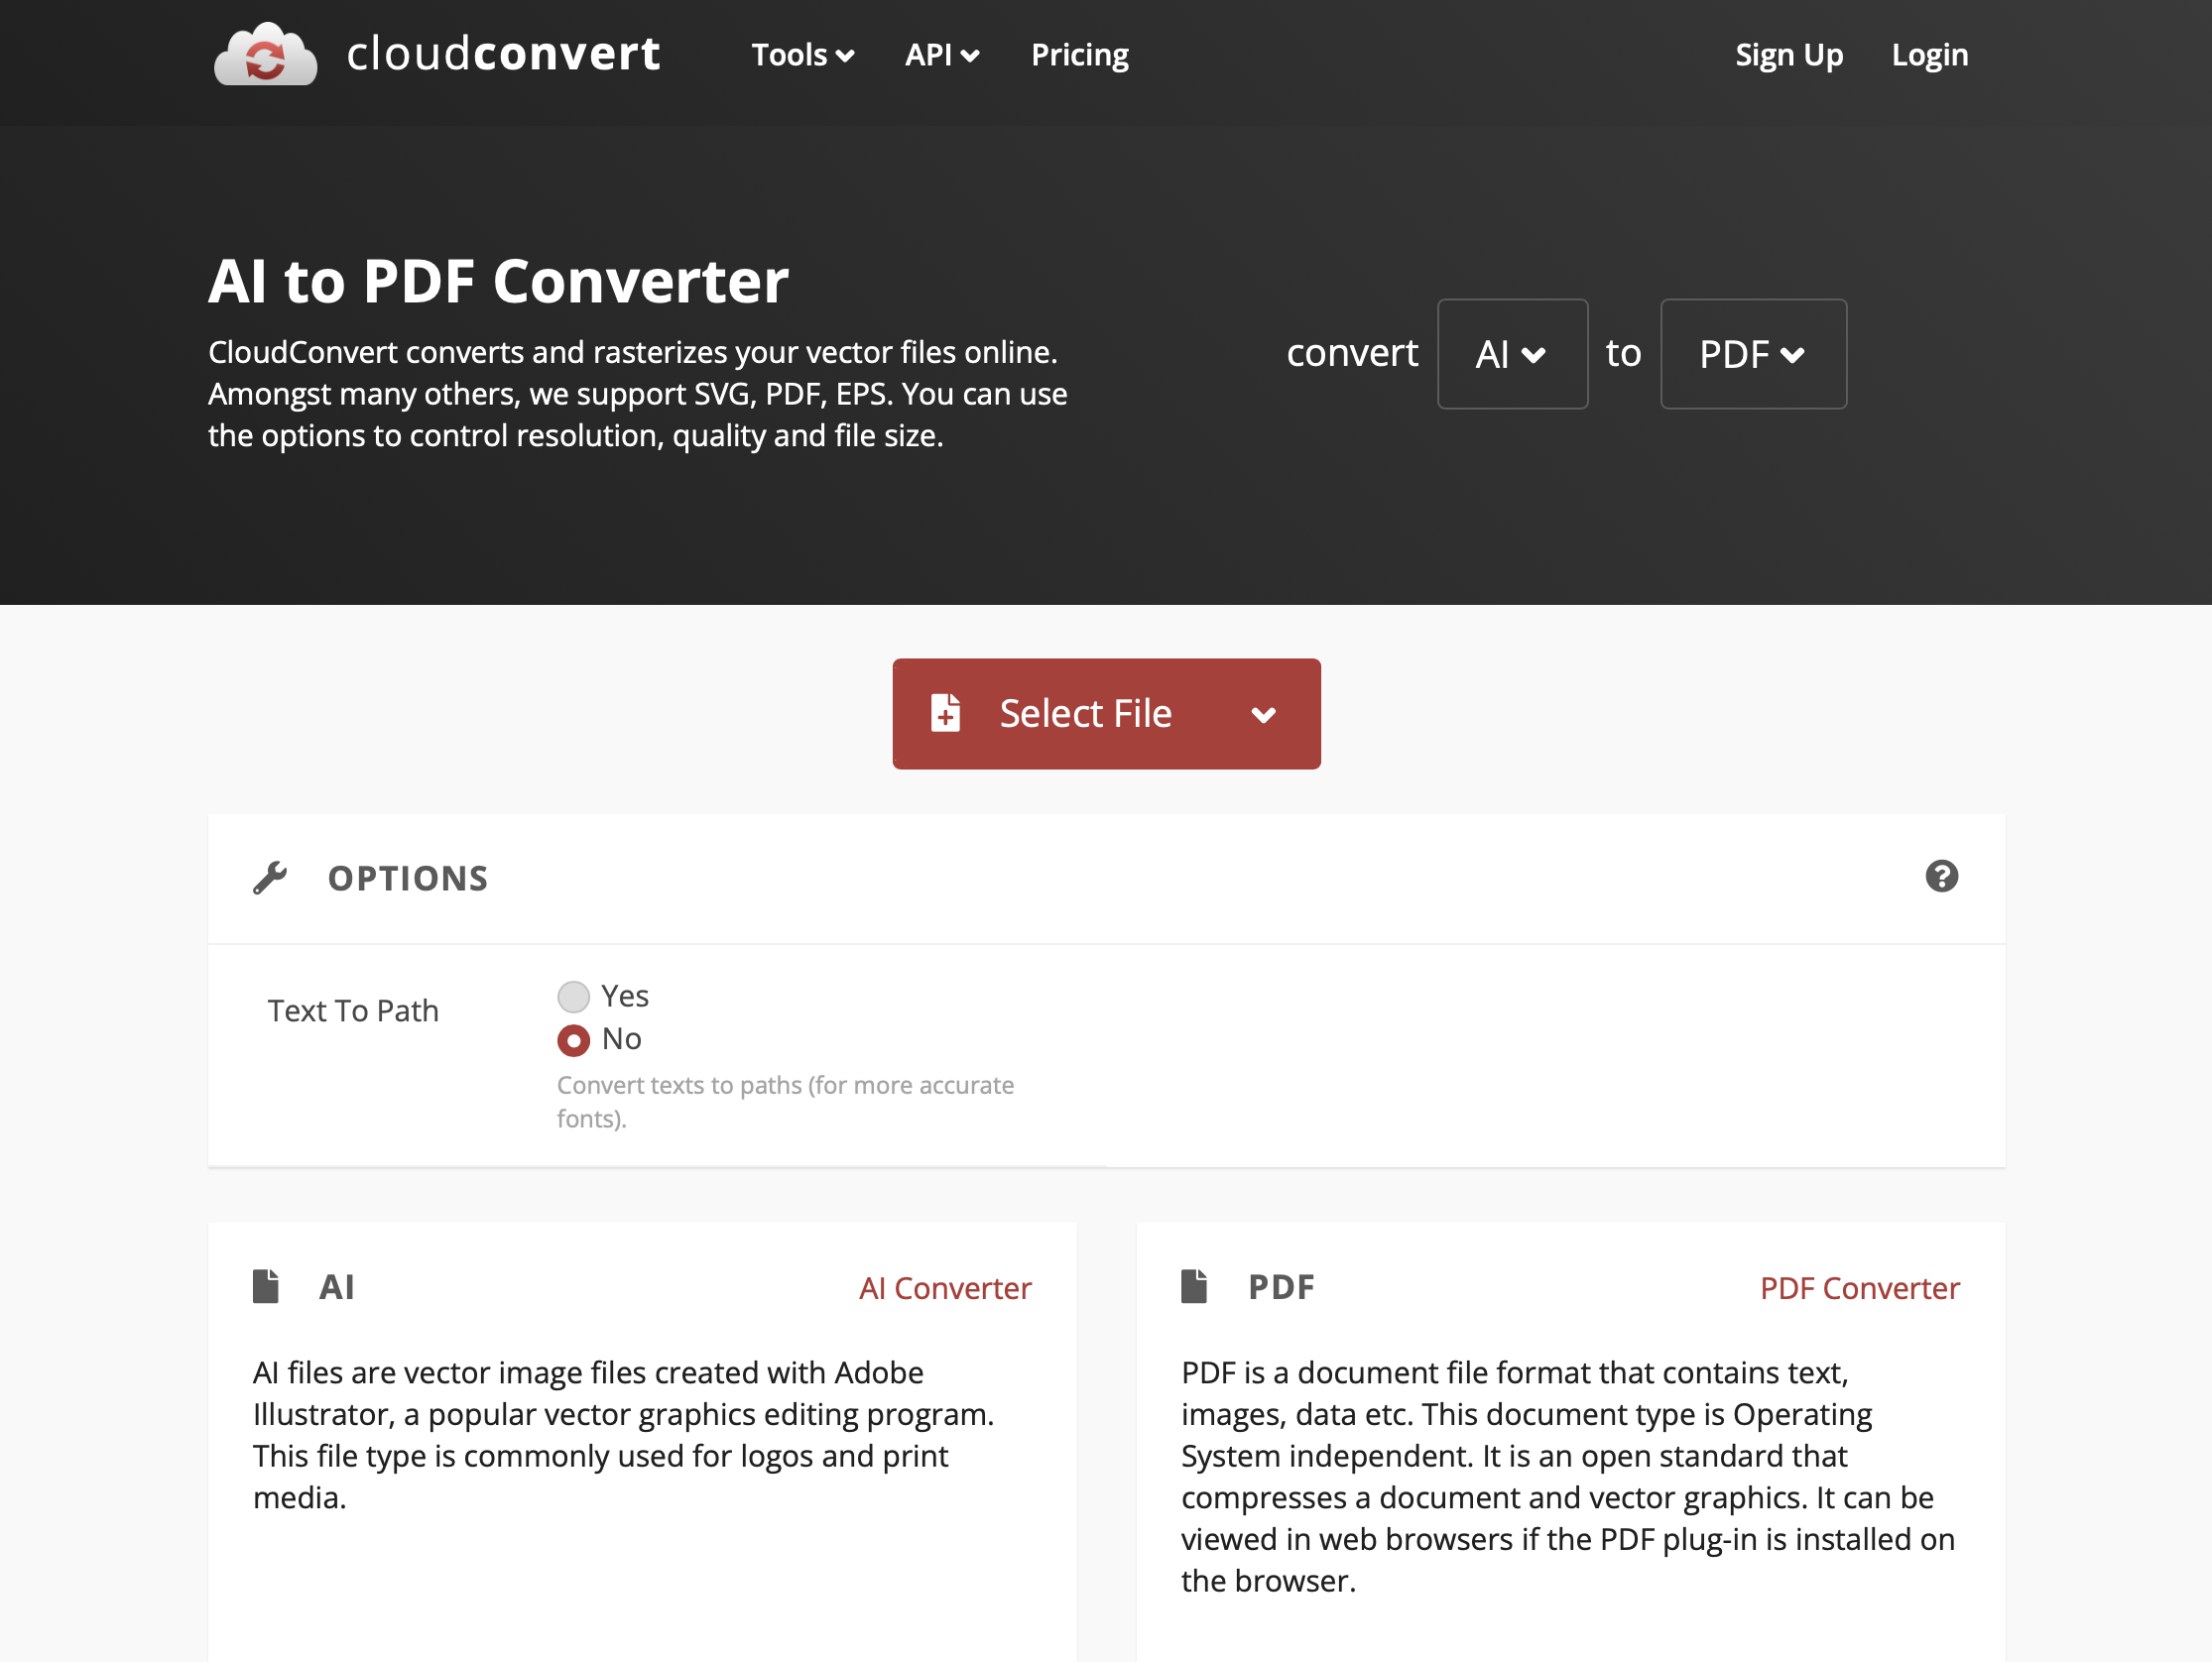Click the CloudConvert cloud logo icon
2212x1662 pixels.
[x=265, y=54]
